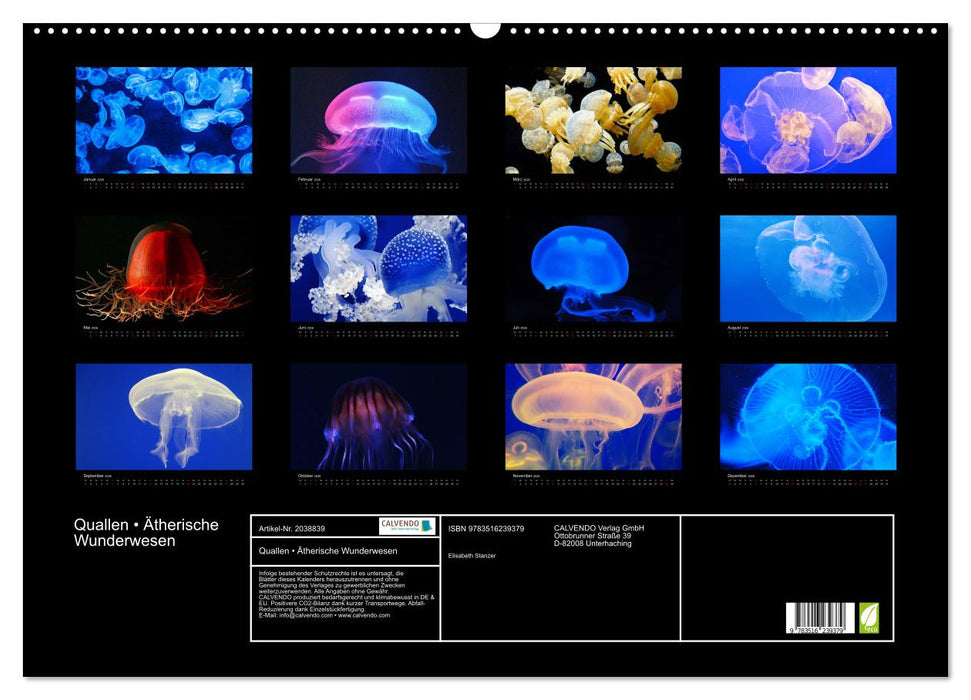
Task: Click the large title 'Quallen • Ätherische Wunderwesen'
Action: tap(146, 533)
